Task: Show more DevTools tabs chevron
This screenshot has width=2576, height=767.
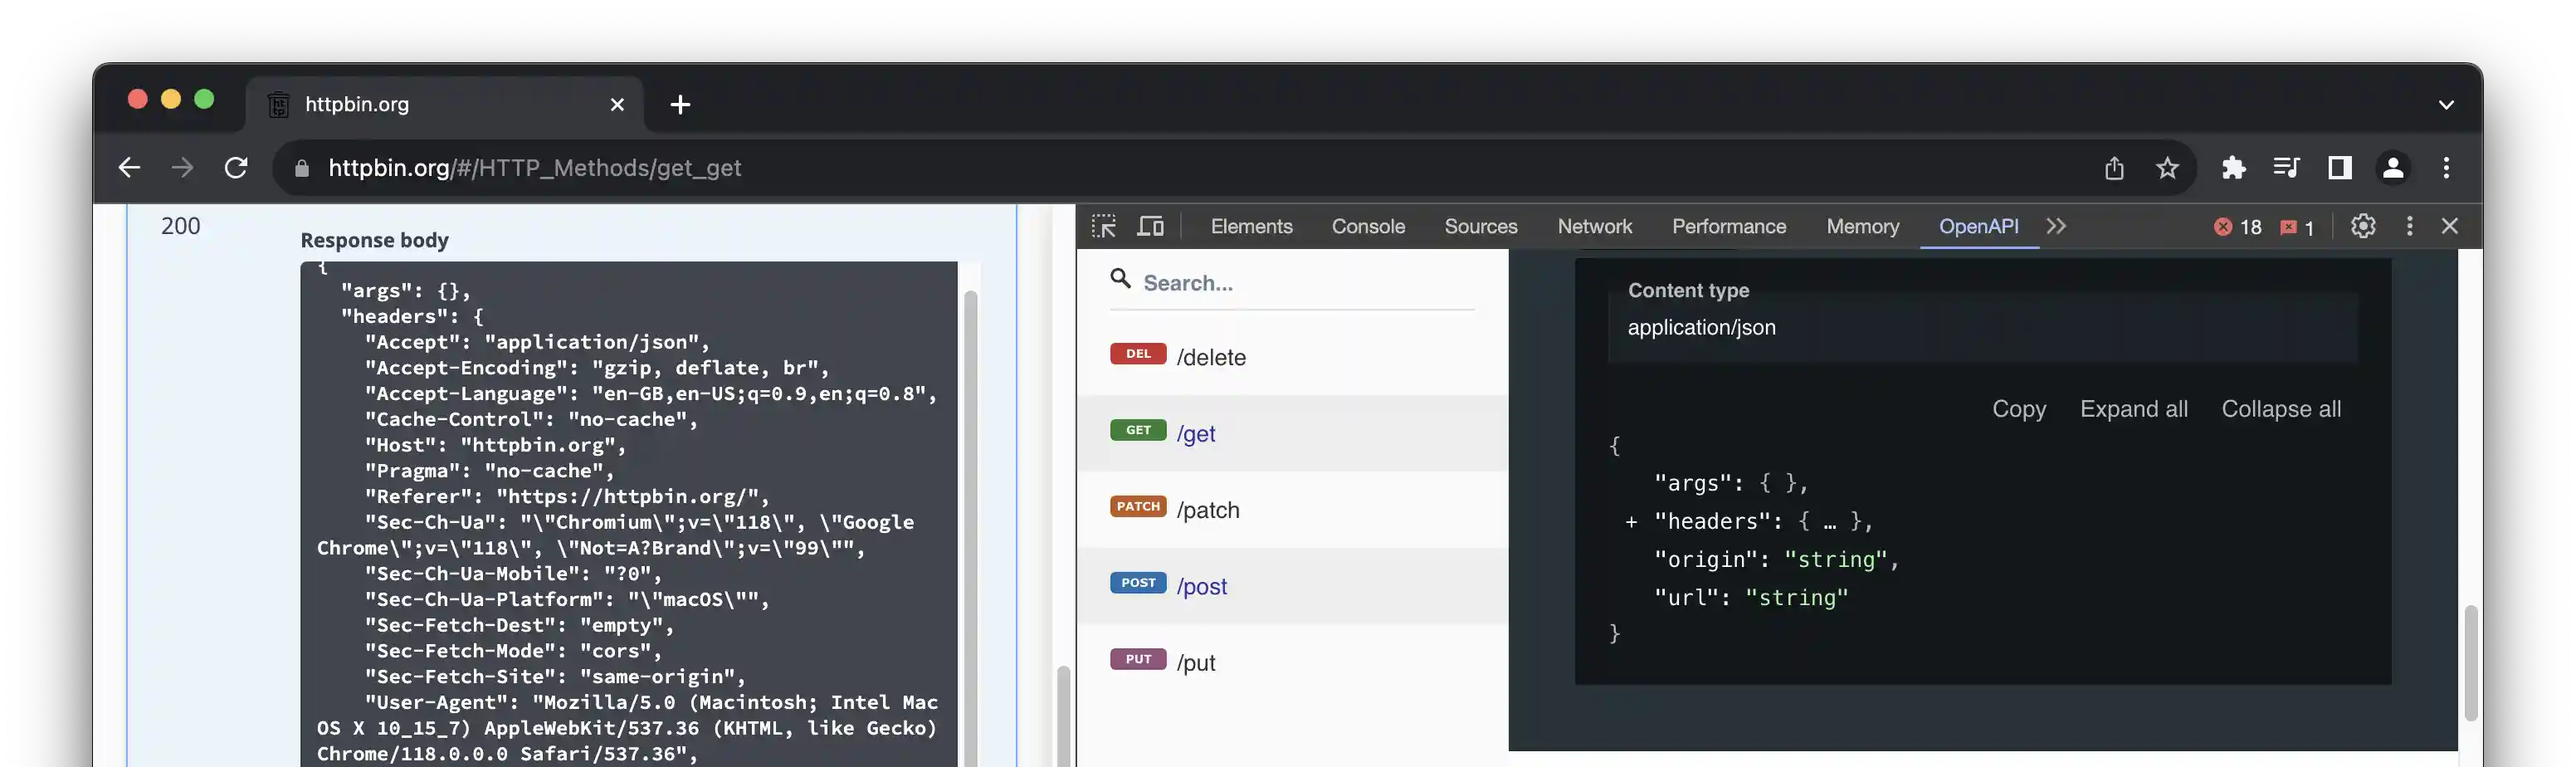Action: [x=2056, y=227]
